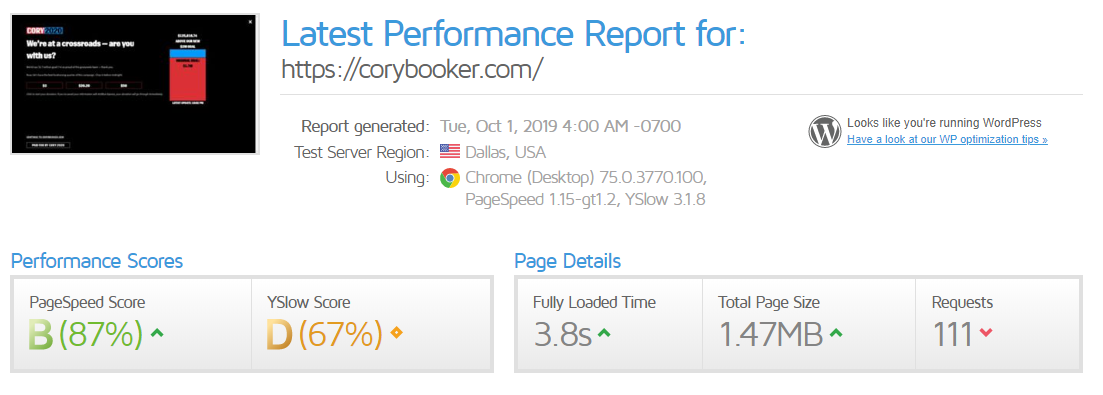
Task: Click the Performance Scores heading
Action: click(97, 261)
